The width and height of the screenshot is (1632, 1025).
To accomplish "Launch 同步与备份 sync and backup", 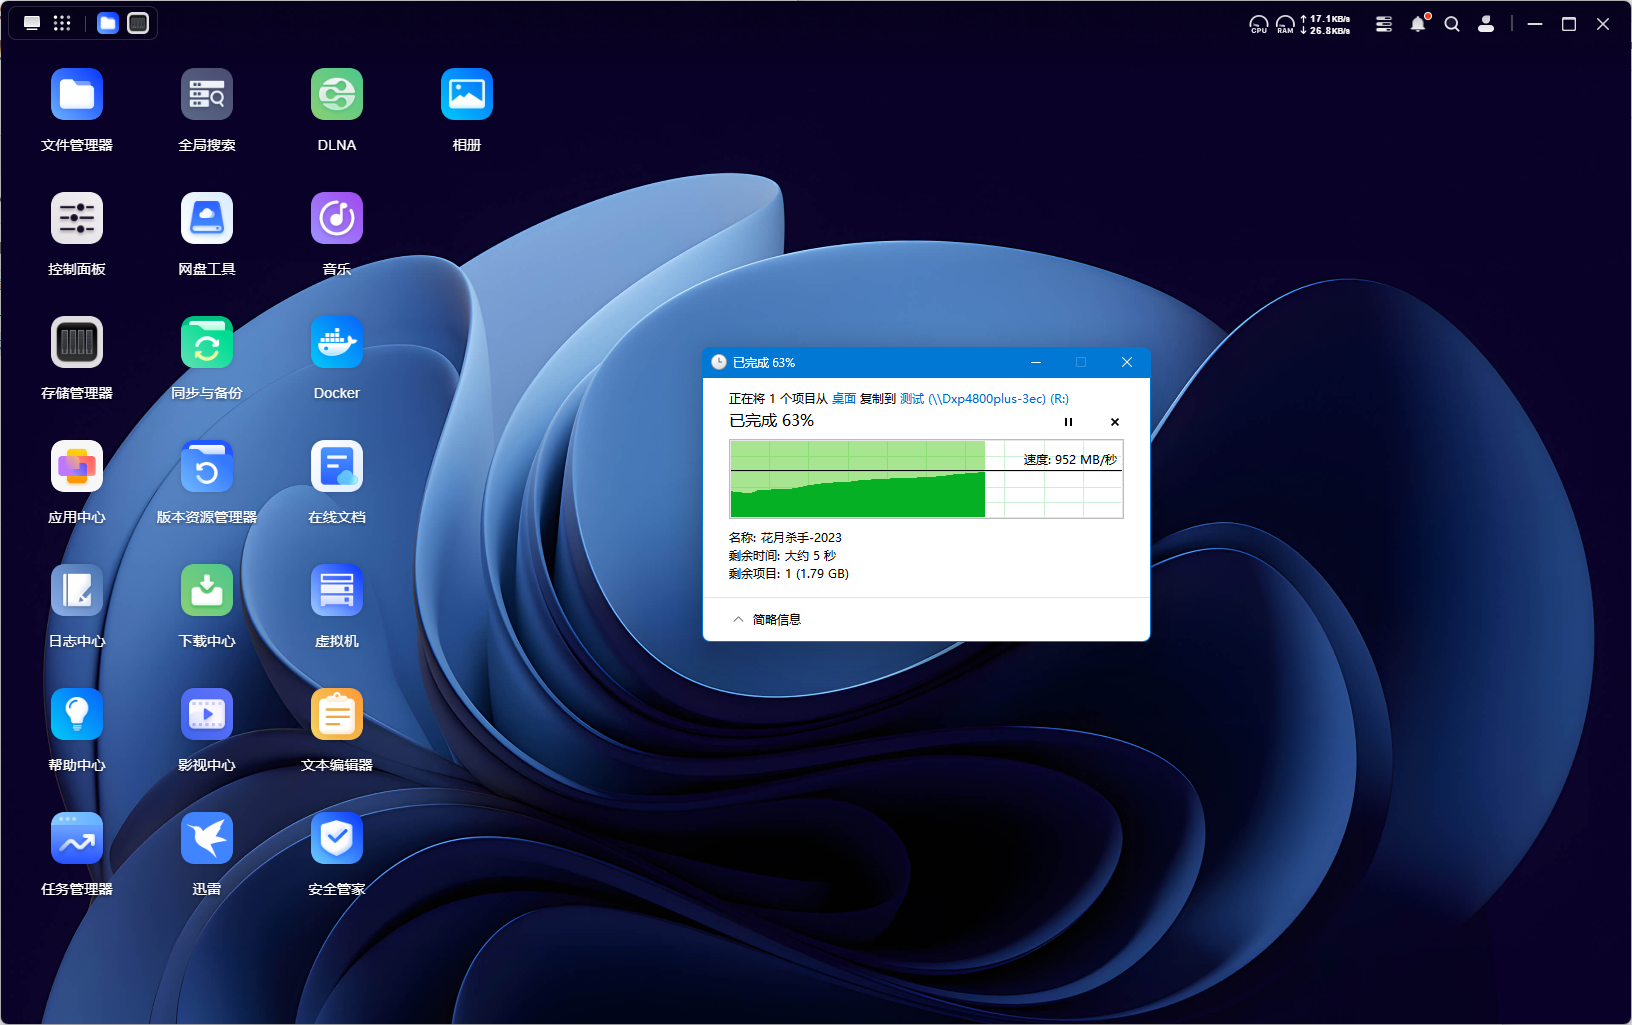I will tap(207, 342).
